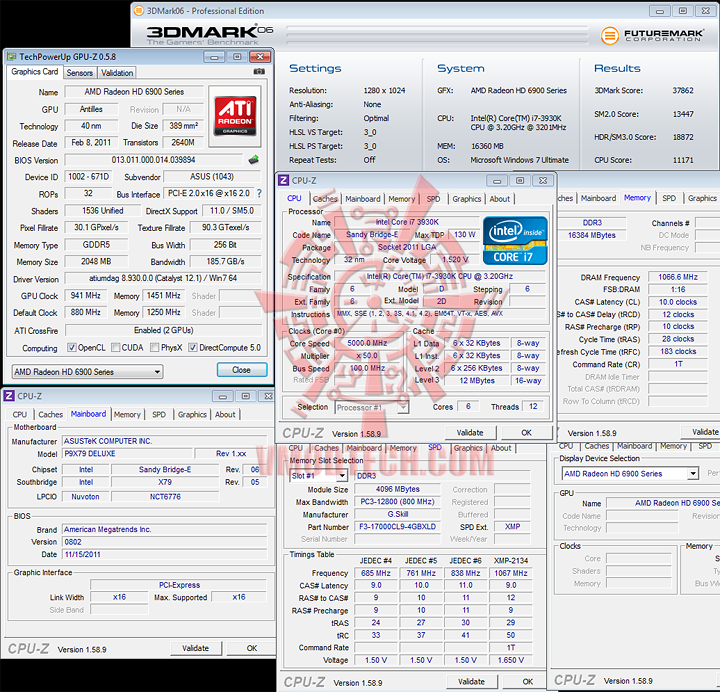Screen dimensions: 720x692
Task: Click OK in the front CPU-Z window
Action: (526, 433)
